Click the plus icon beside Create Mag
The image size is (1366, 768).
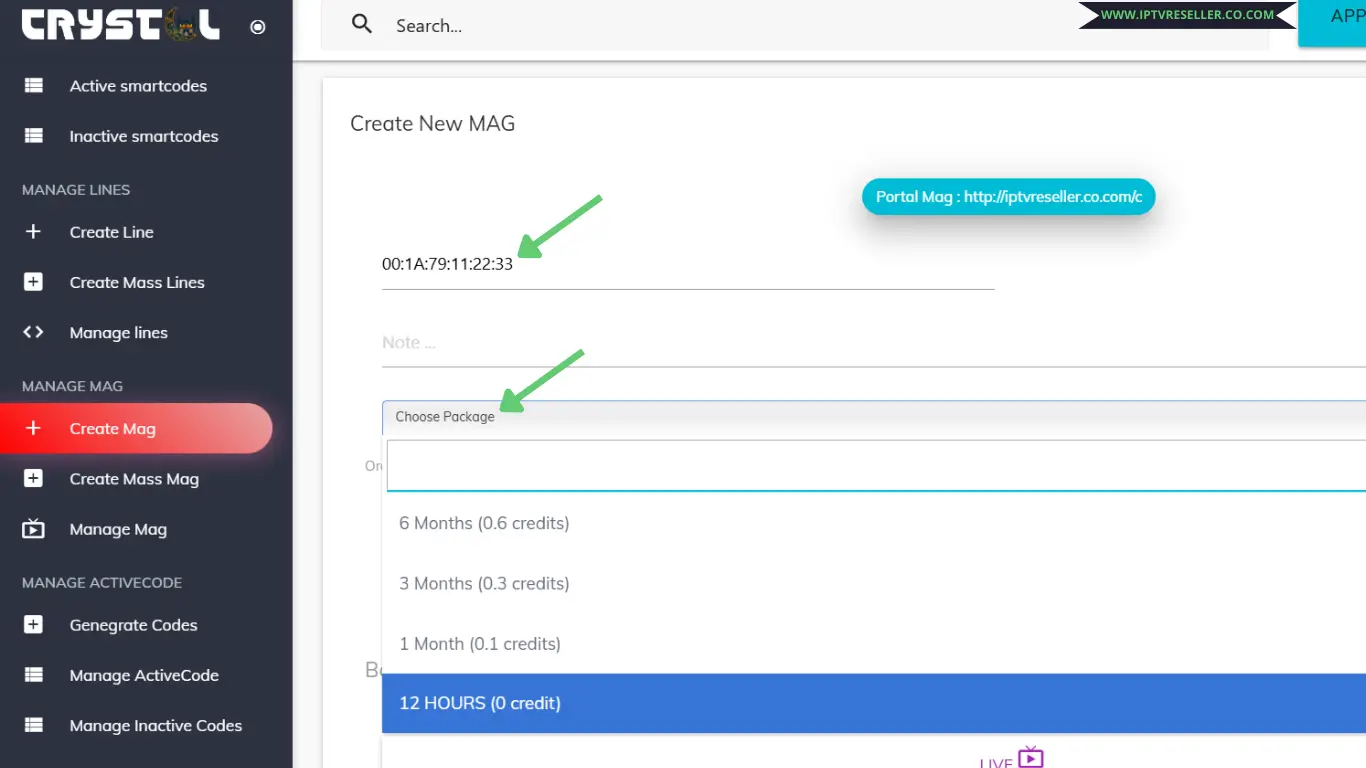tap(32, 428)
